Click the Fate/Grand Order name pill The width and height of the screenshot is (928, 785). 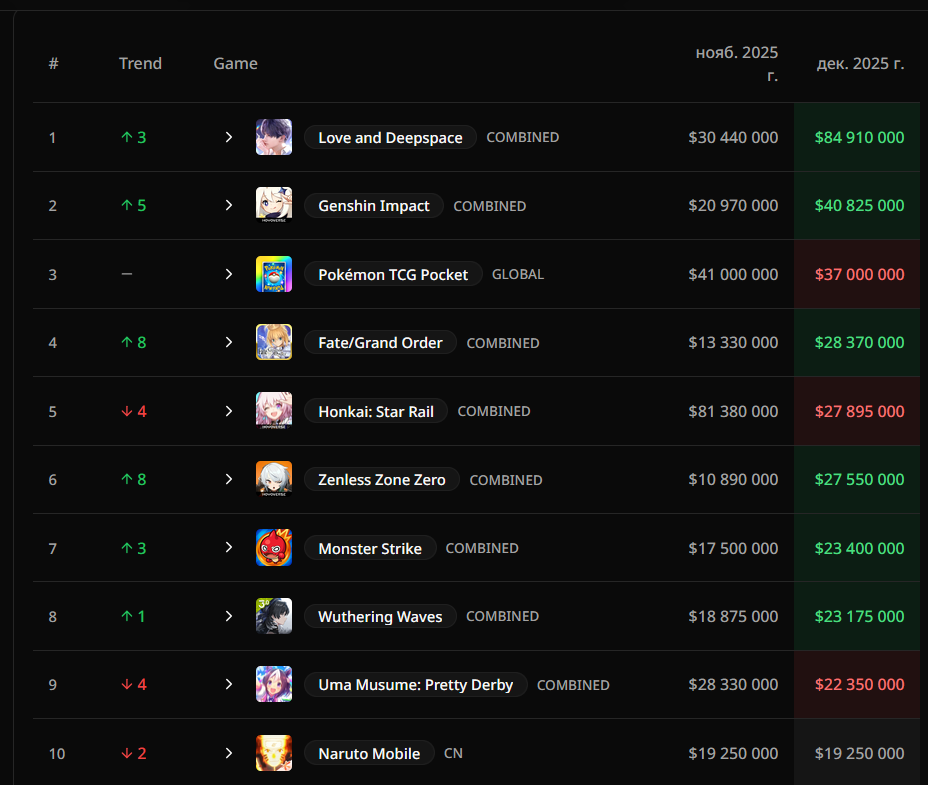380,342
